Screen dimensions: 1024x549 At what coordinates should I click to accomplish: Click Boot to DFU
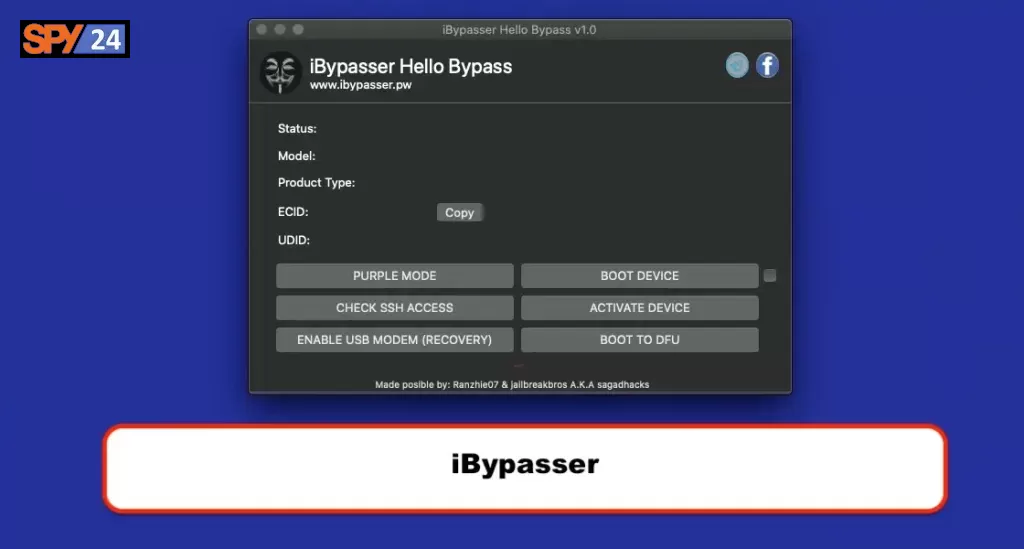click(639, 339)
